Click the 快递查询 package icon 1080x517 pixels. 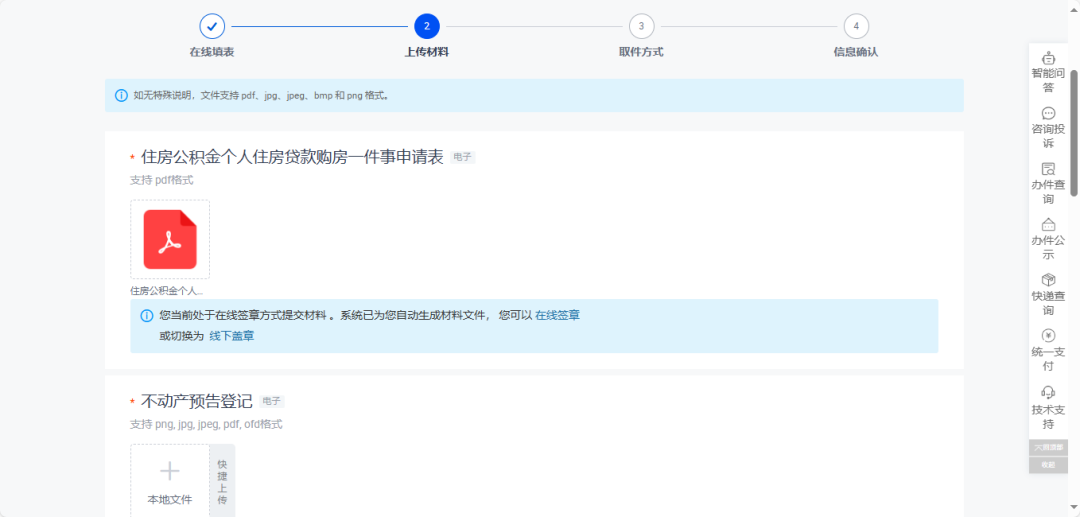point(1048,280)
